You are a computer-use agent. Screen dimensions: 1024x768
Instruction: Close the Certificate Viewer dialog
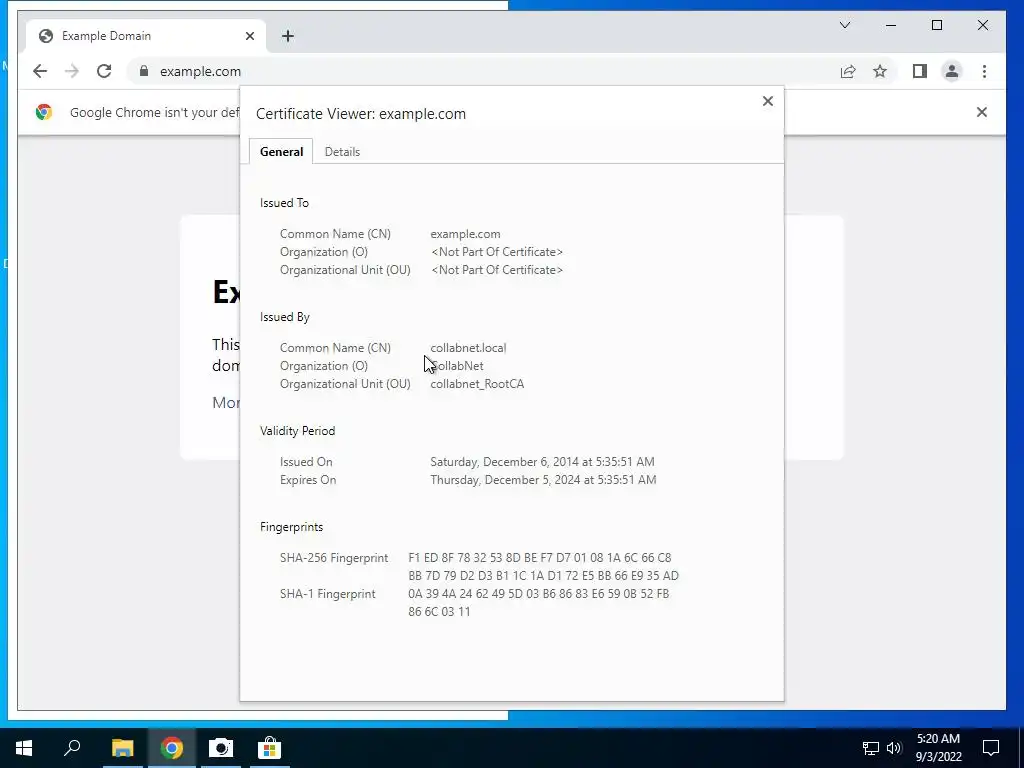point(768,101)
